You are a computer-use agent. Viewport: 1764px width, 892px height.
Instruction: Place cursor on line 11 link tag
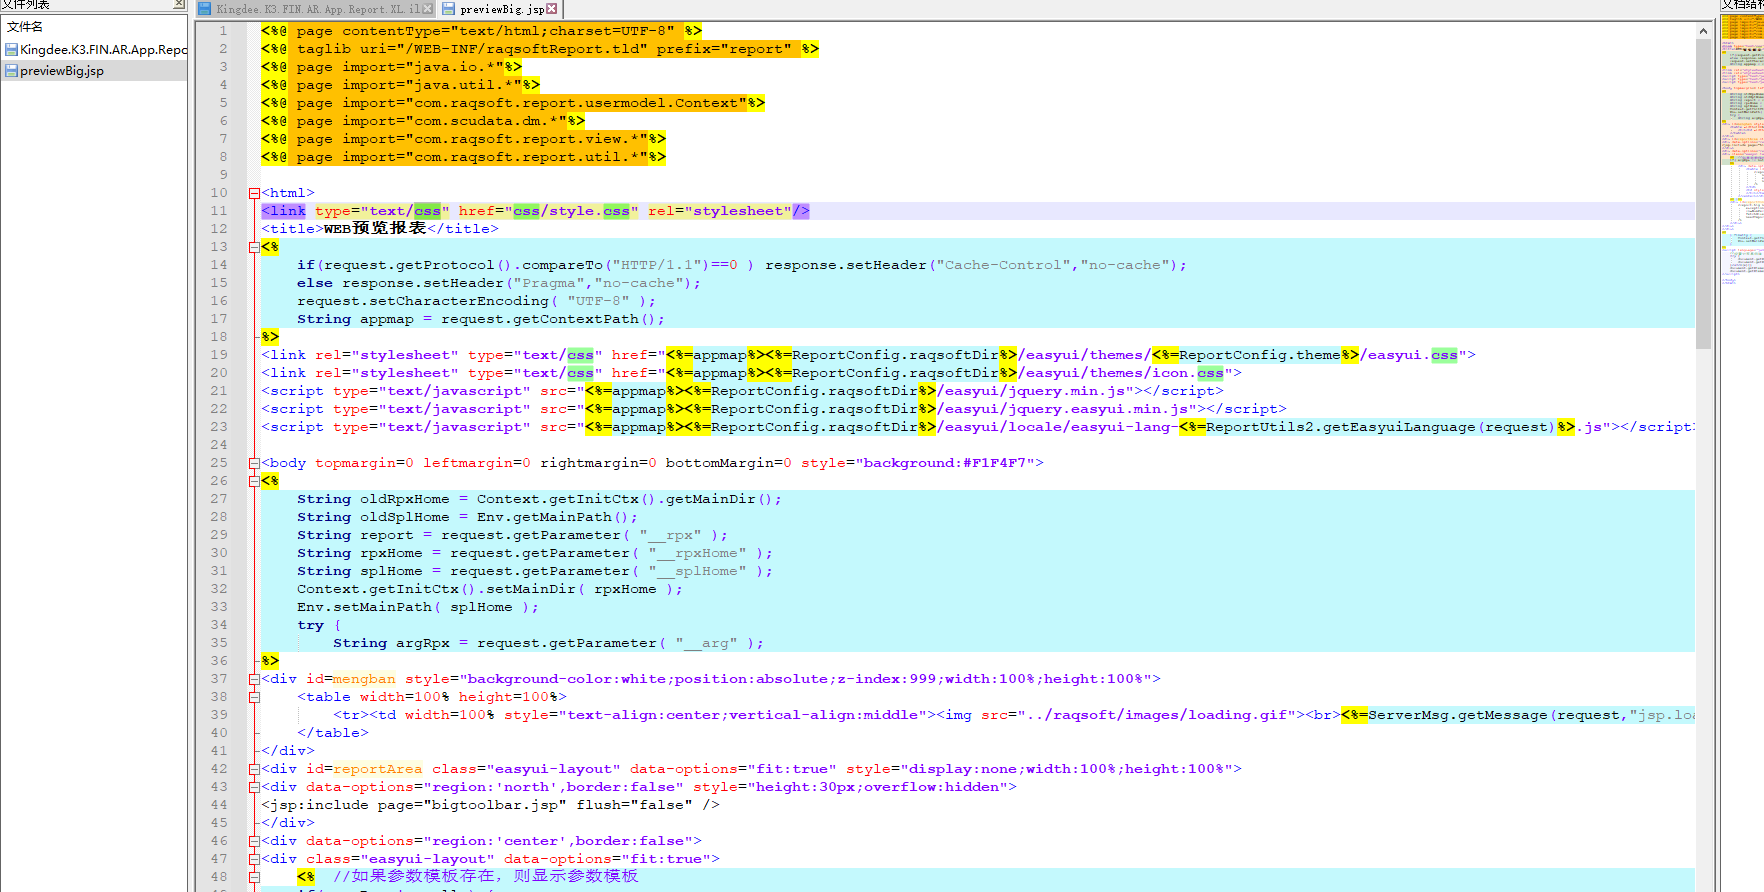(285, 211)
